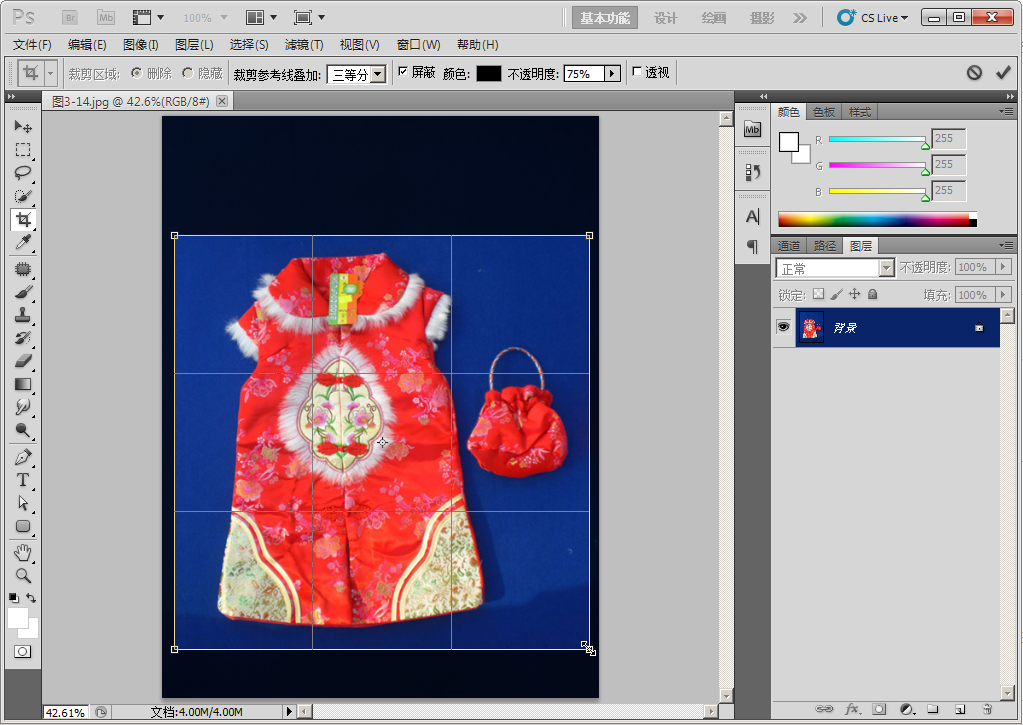1023x725 pixels.
Task: Click the black shield color swatch
Action: coord(488,74)
